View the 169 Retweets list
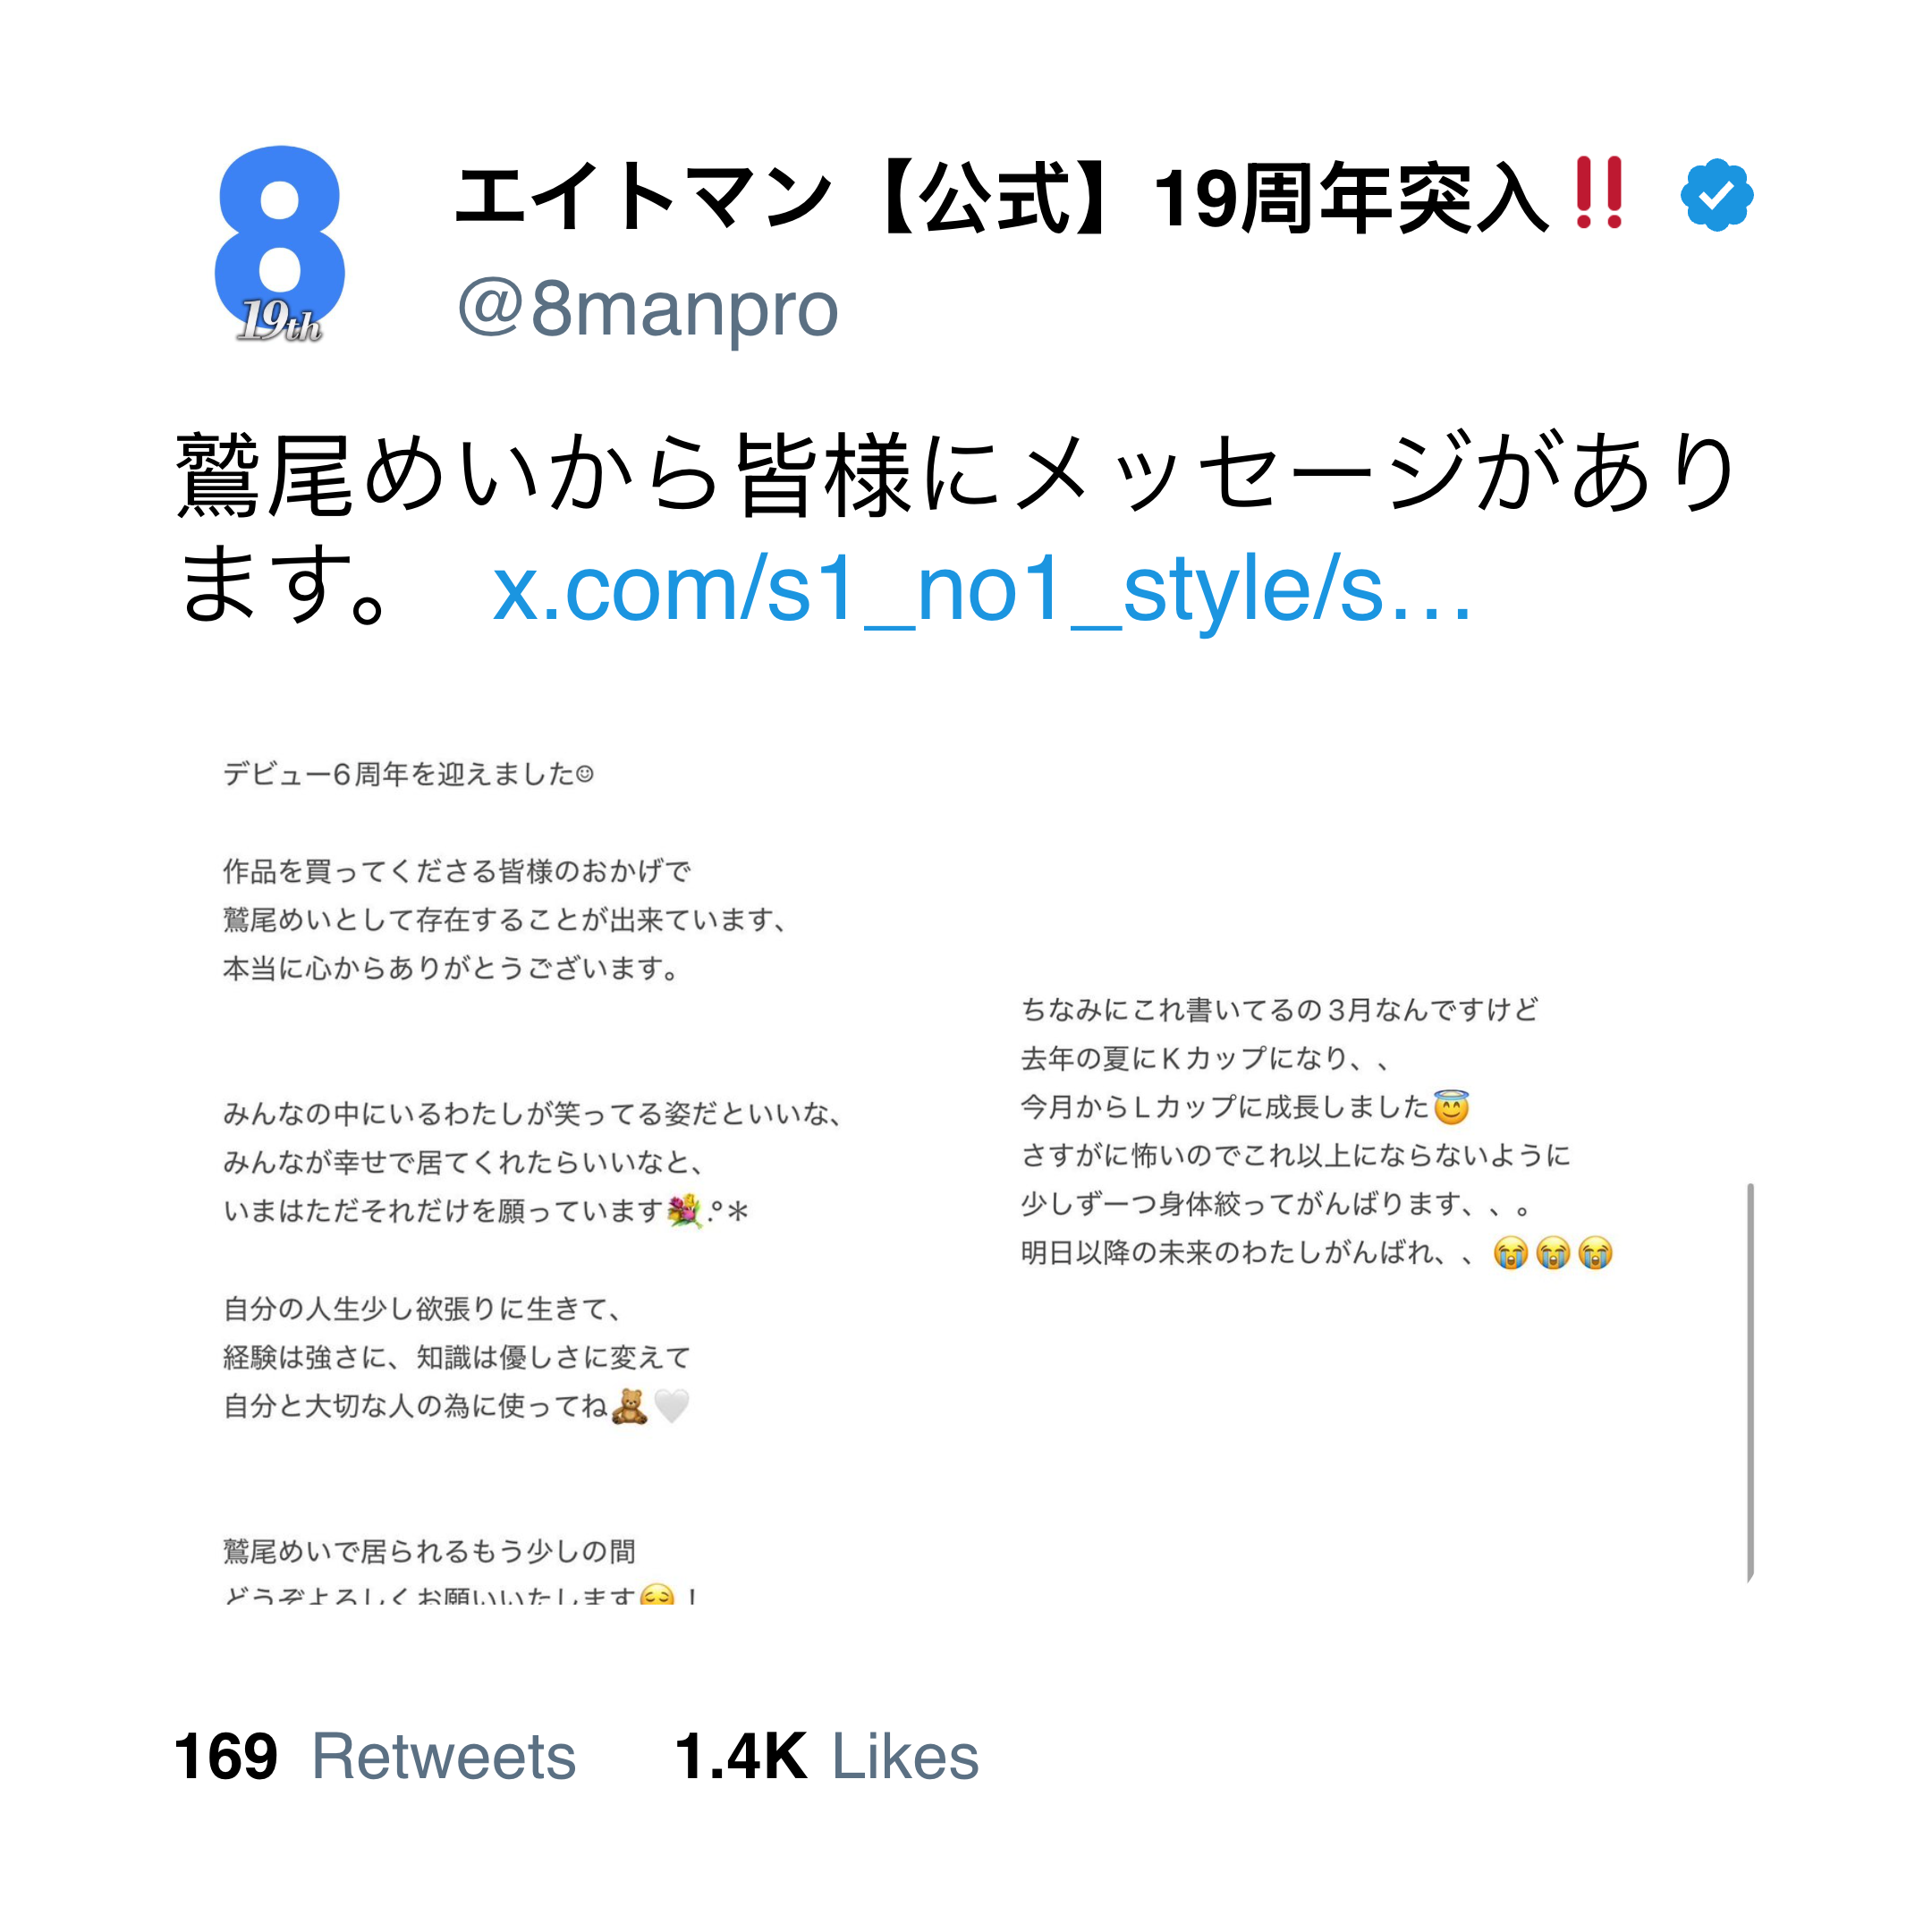The height and width of the screenshot is (1932, 1932). tap(375, 1755)
